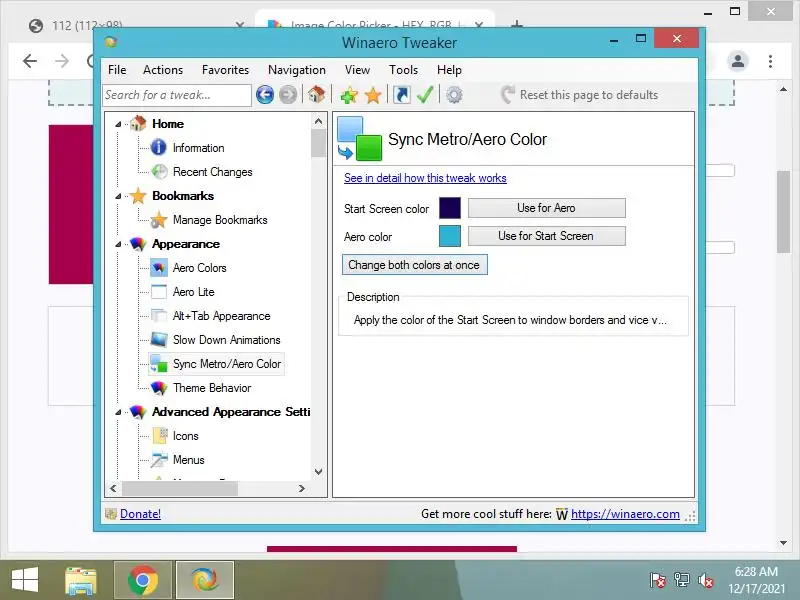This screenshot has height=600, width=800.
Task: Collapse the Home tree node
Action: pyautogui.click(x=118, y=124)
